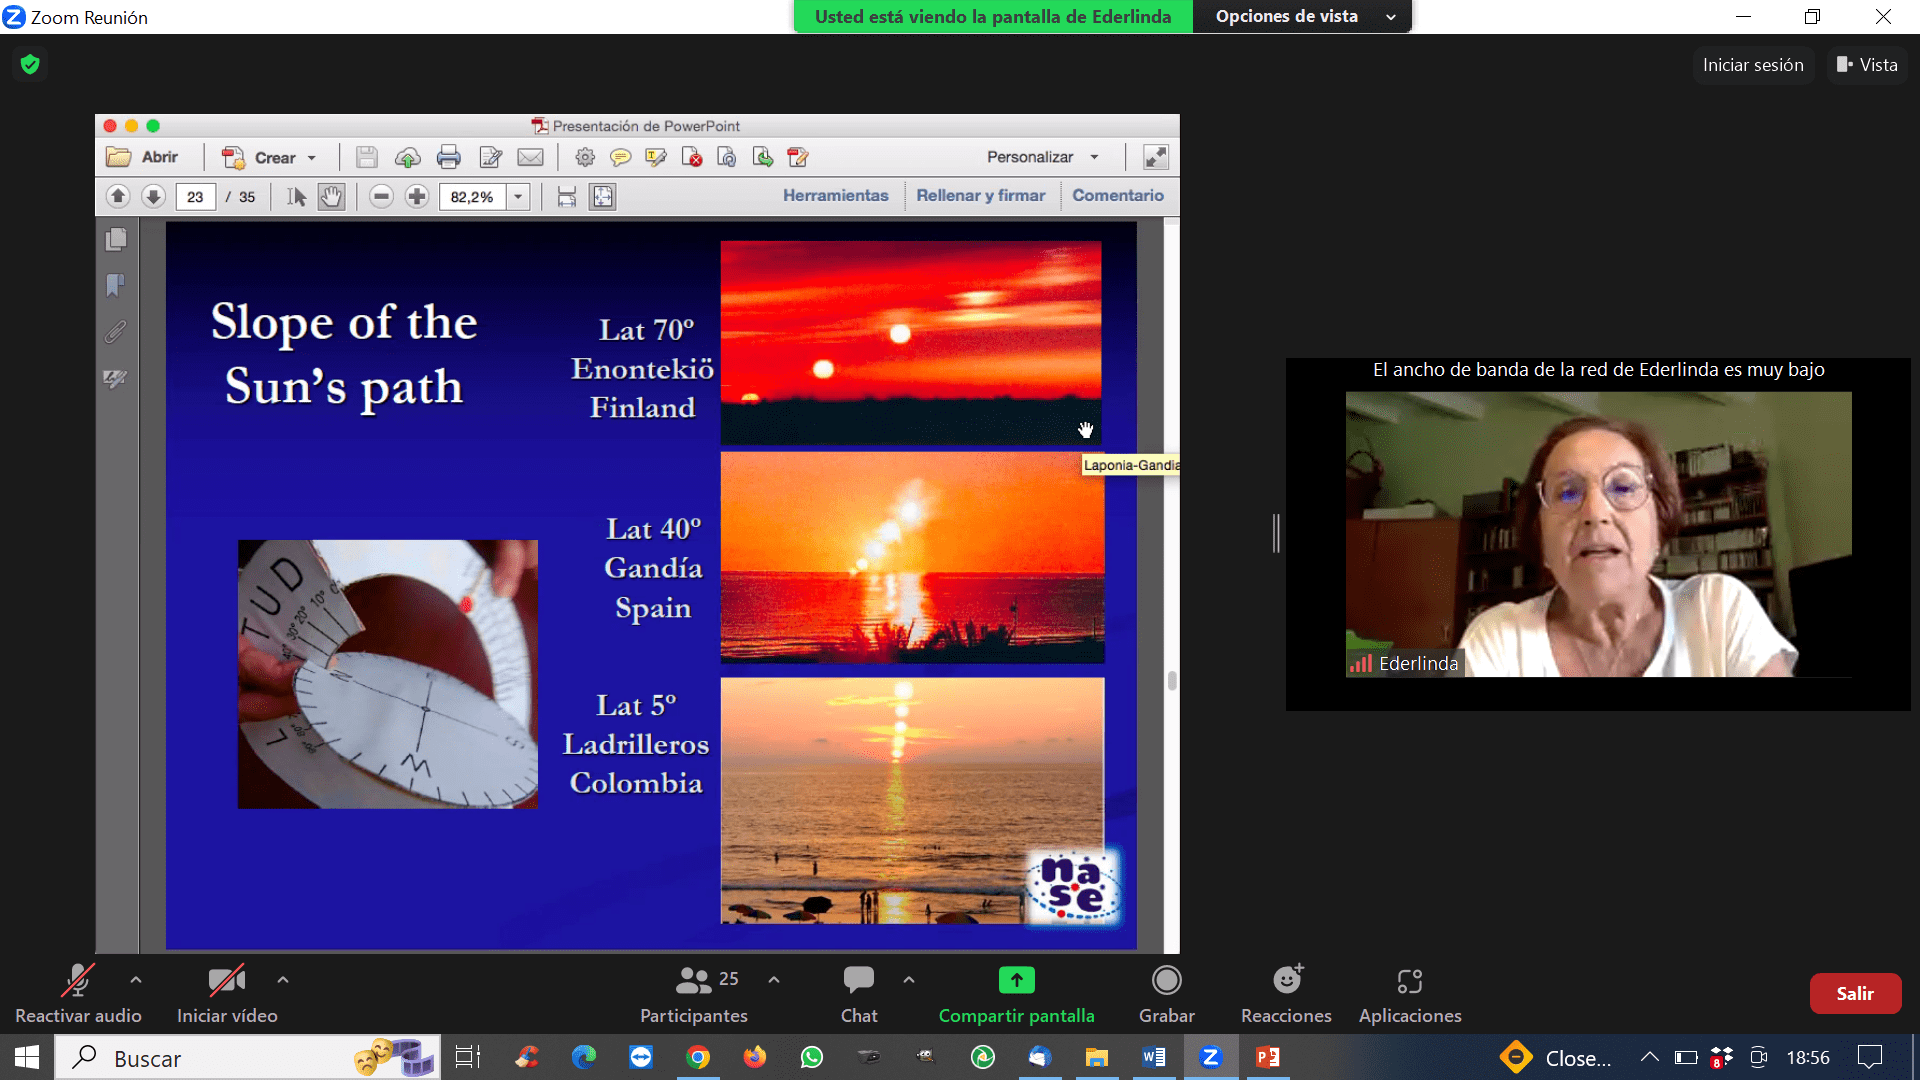Image resolution: width=1920 pixels, height=1080 pixels.
Task: Click the zoom out minus button
Action: 381,196
